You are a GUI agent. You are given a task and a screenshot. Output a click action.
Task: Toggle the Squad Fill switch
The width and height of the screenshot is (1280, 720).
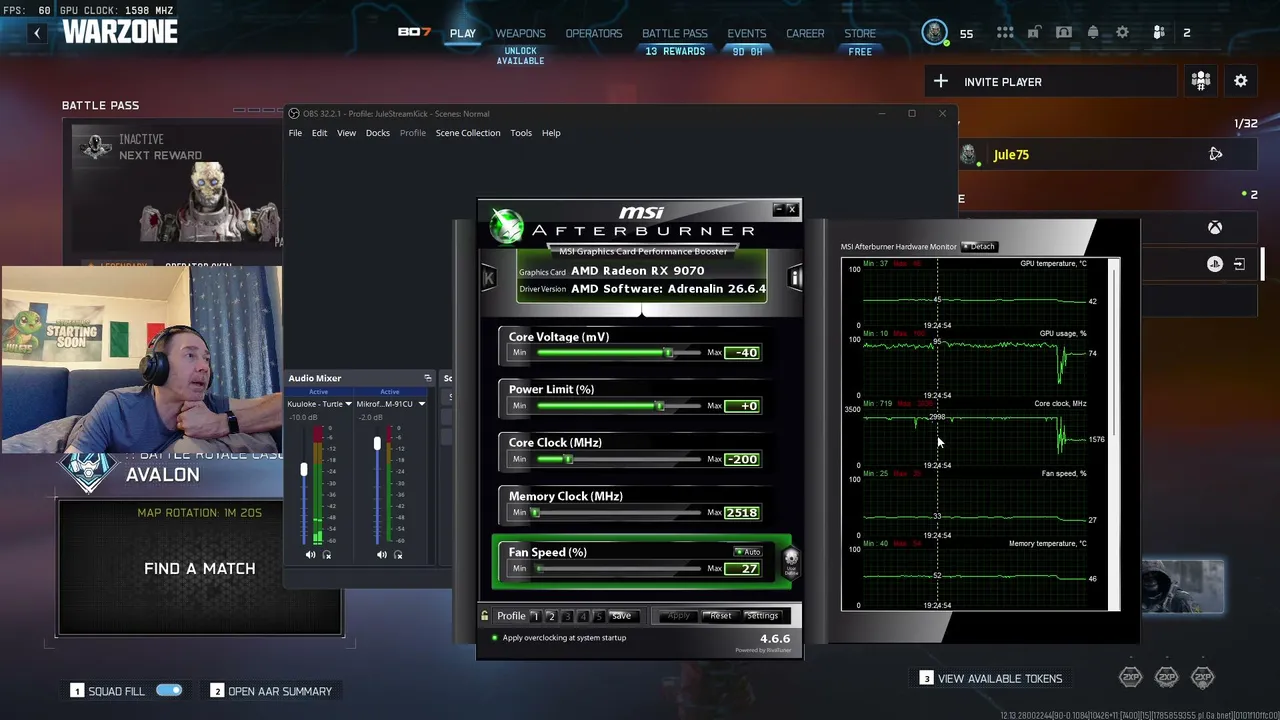click(x=169, y=690)
